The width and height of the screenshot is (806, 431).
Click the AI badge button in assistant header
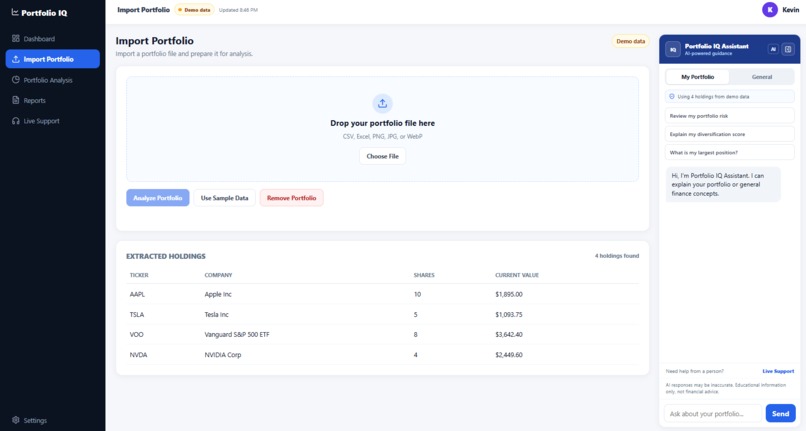773,49
